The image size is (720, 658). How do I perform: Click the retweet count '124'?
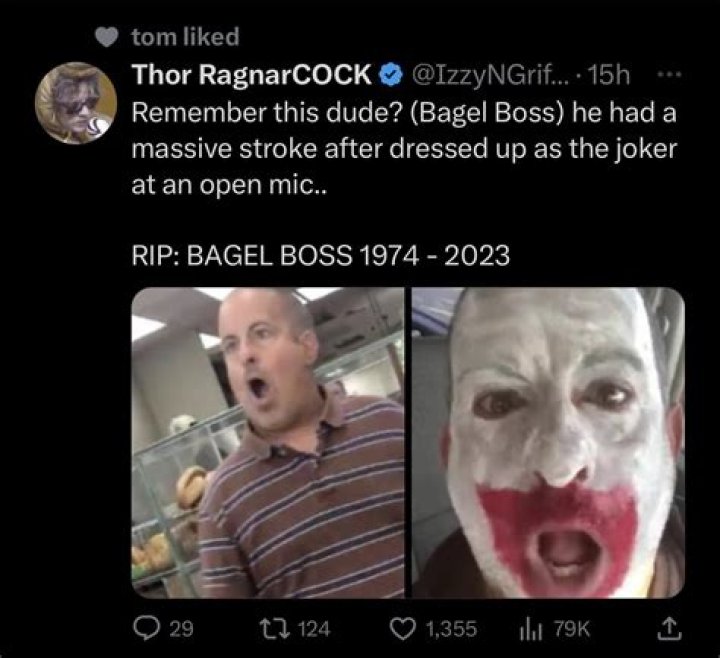(314, 628)
